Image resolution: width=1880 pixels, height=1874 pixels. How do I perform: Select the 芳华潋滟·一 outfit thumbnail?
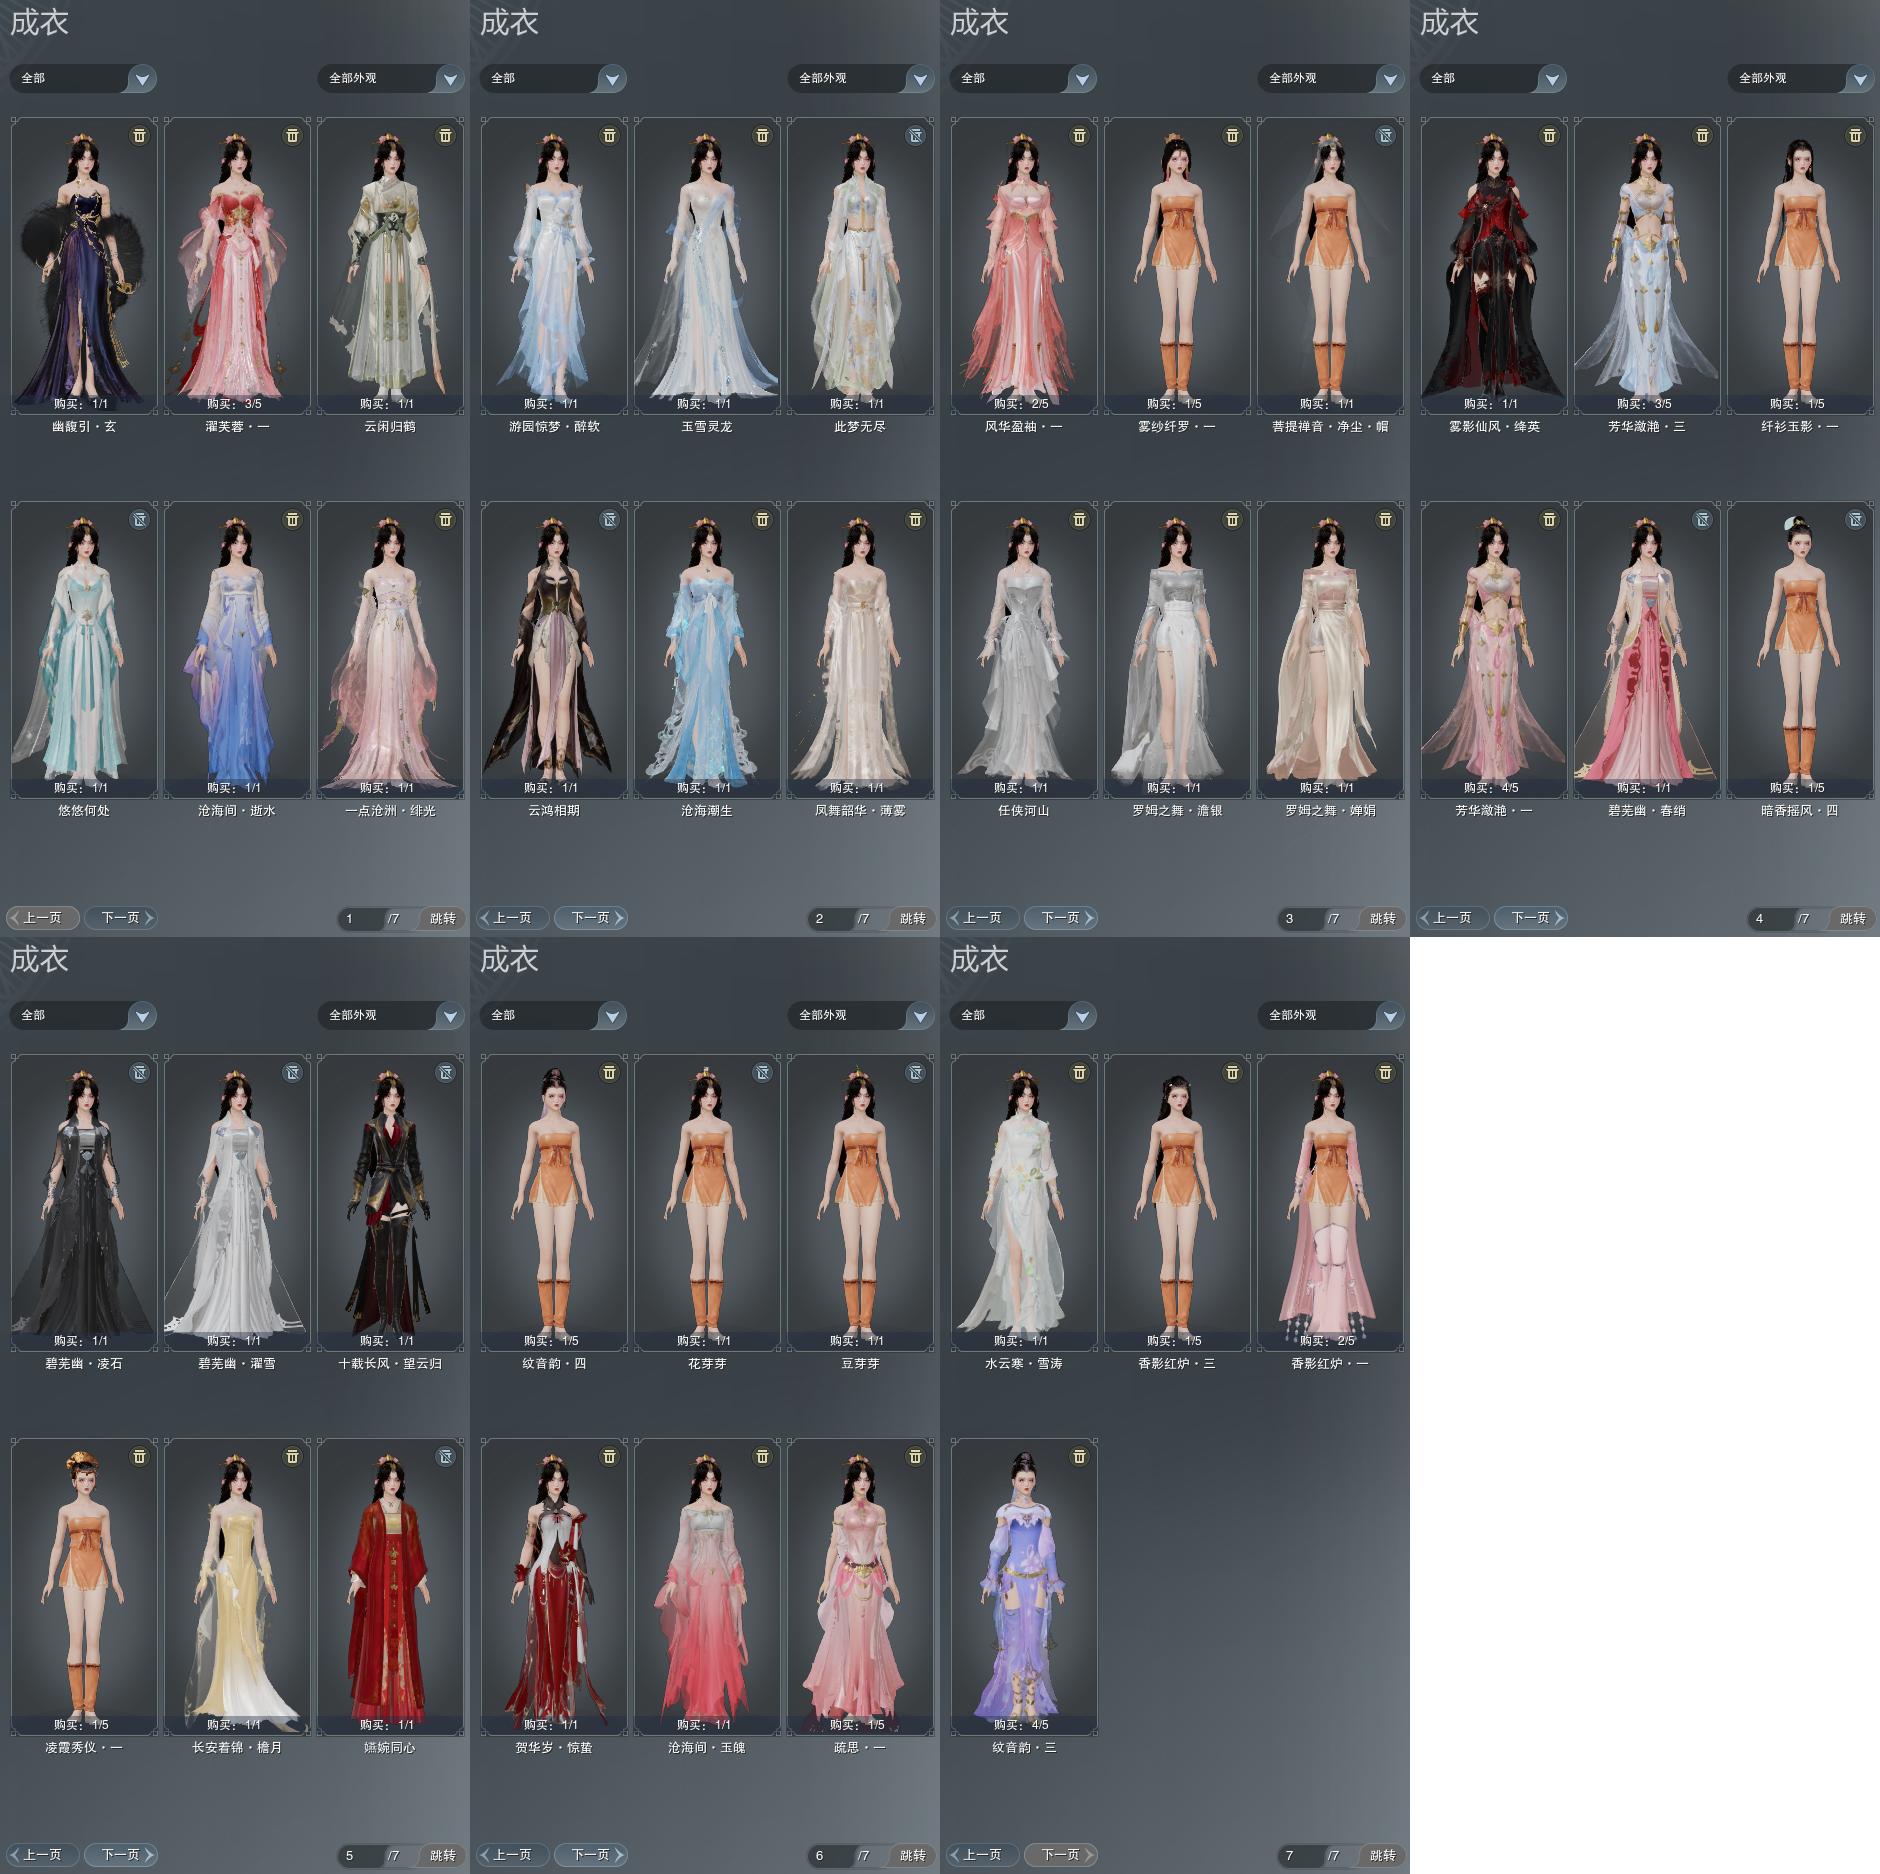1494,649
